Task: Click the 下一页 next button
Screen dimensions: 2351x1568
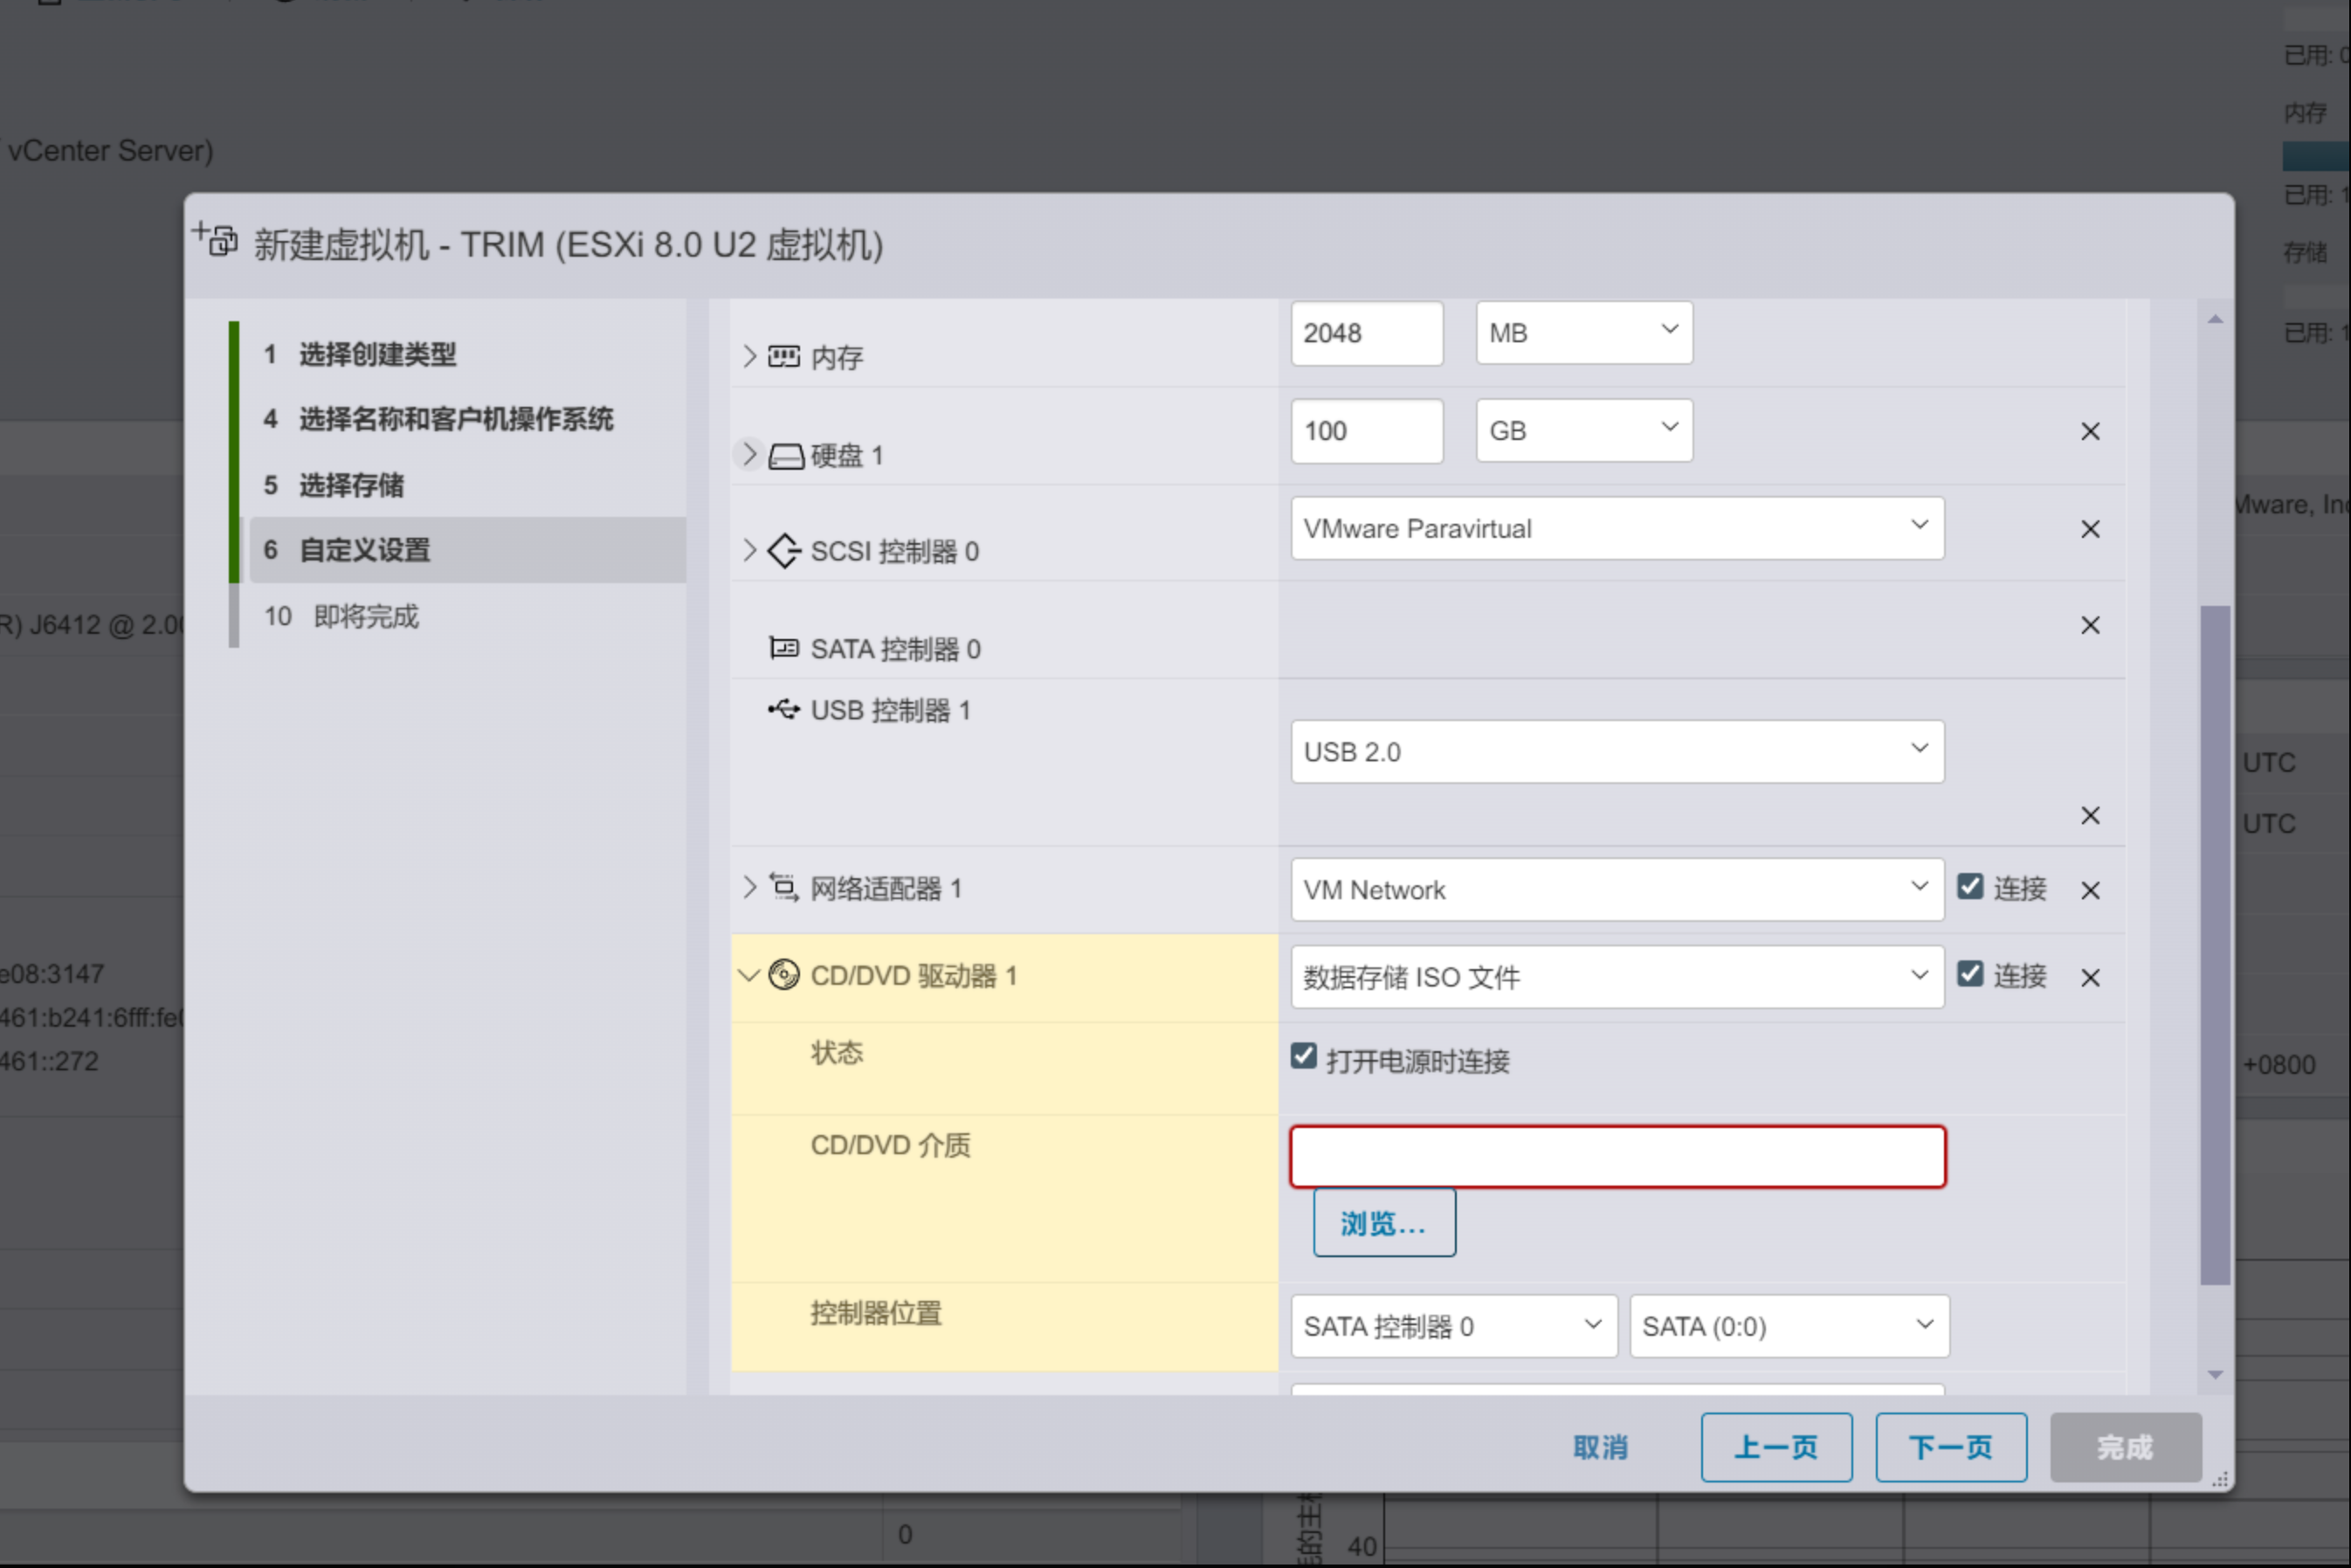Action: (x=1949, y=1447)
